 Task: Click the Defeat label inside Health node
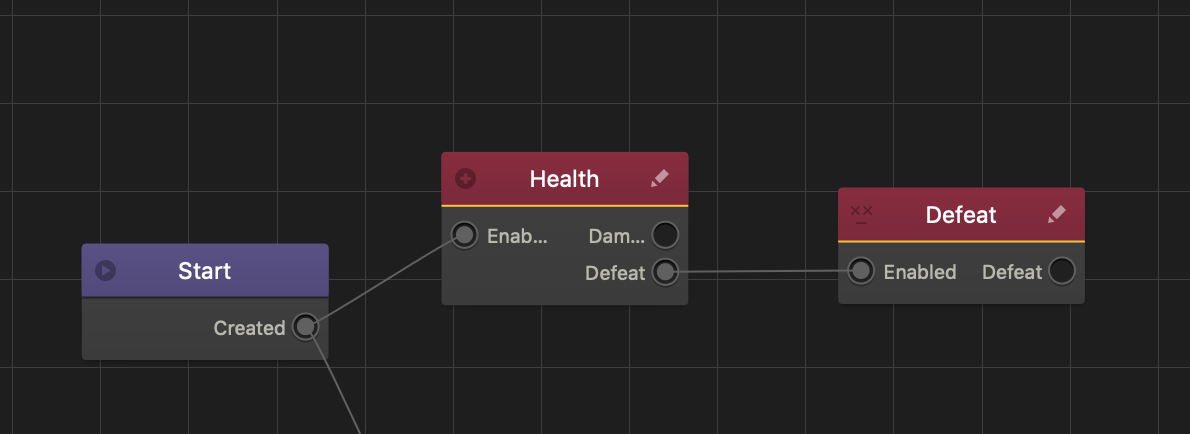pos(615,272)
